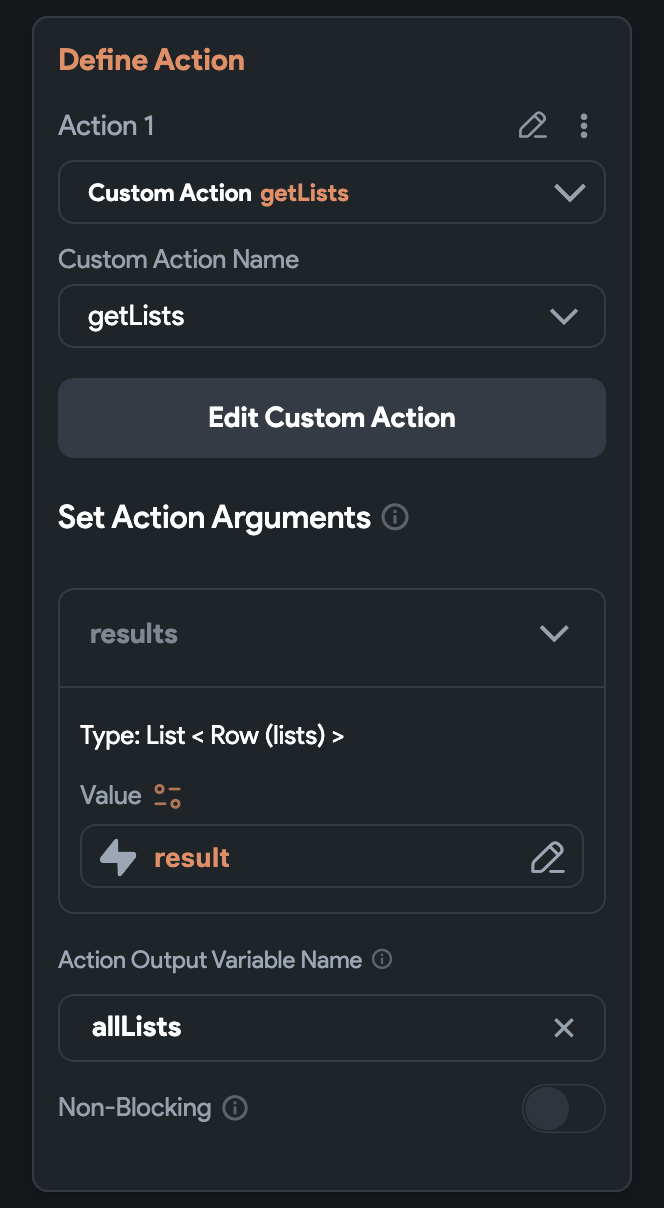Click the info icon next to Set Action Arguments

pos(395,518)
